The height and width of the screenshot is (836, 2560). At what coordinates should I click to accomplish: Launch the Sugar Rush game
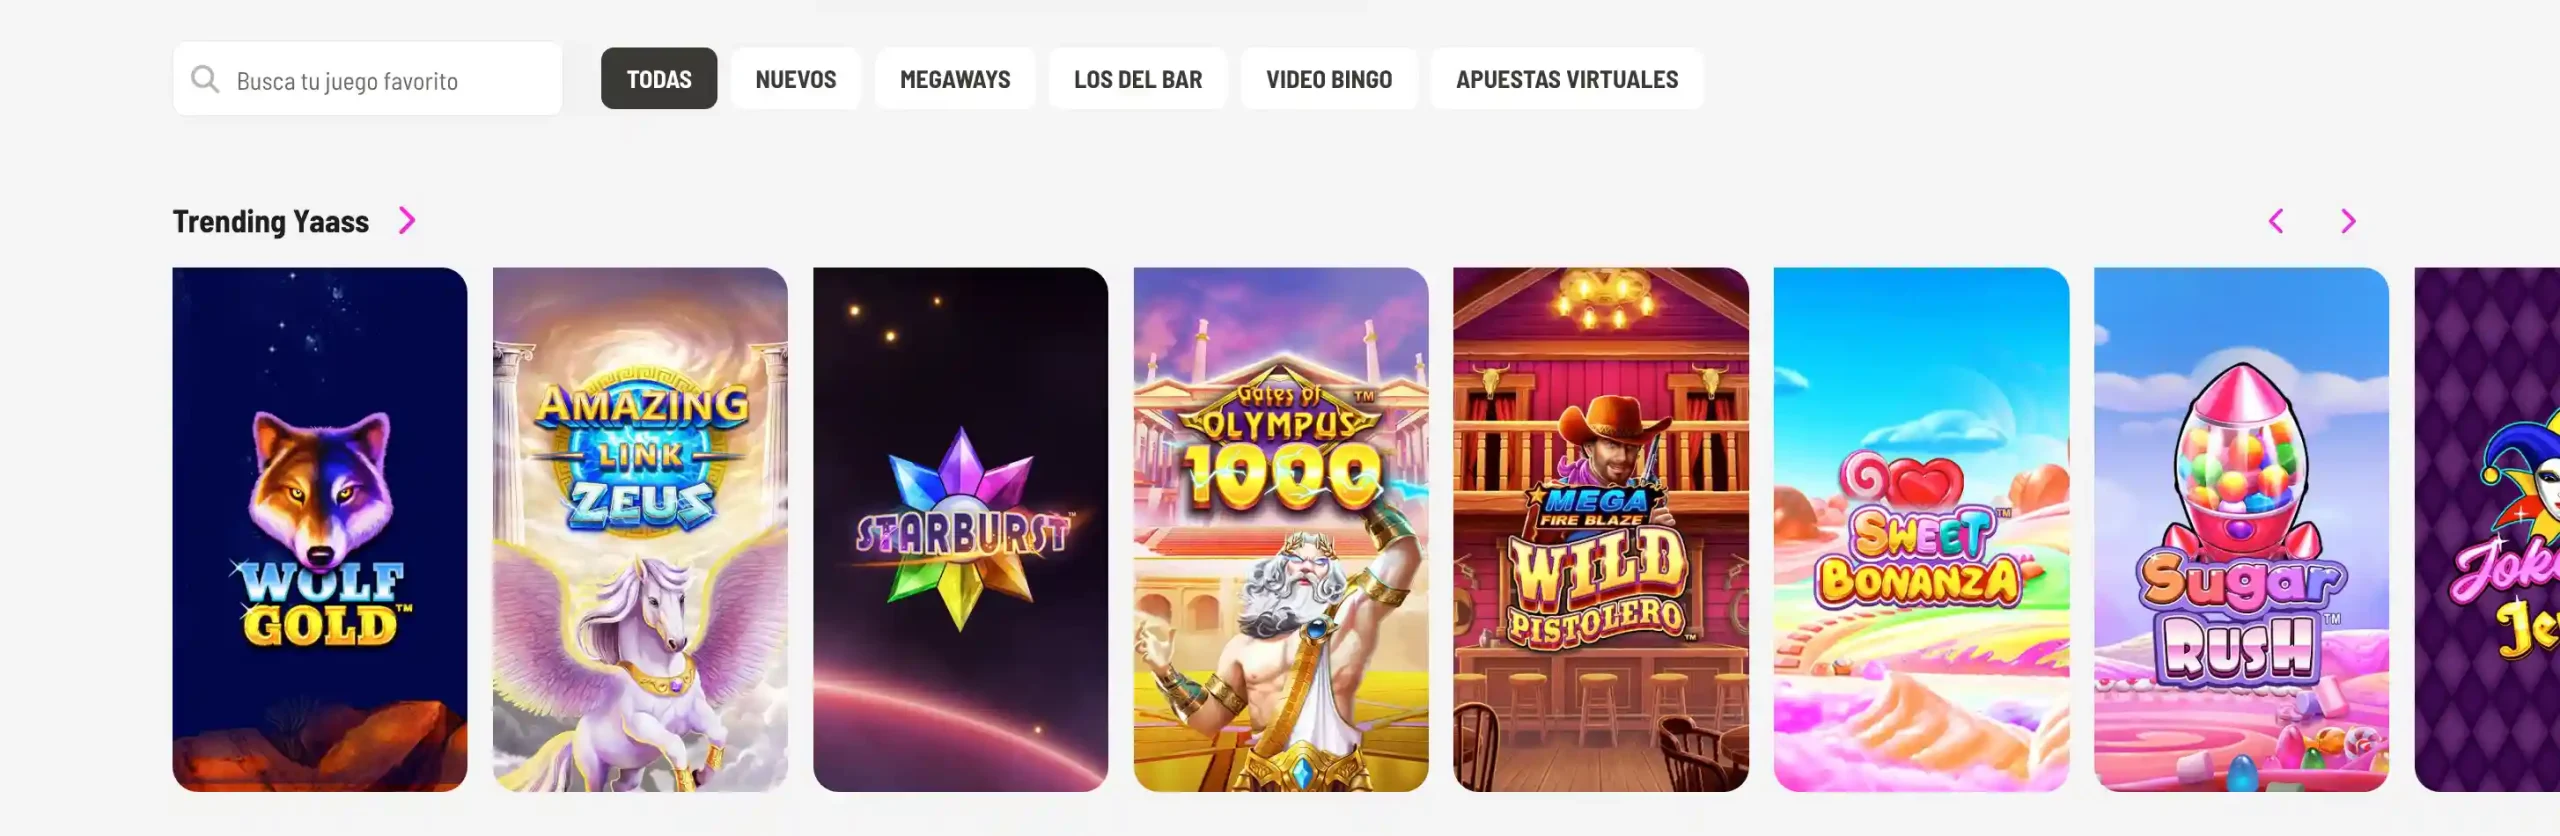pyautogui.click(x=2241, y=529)
